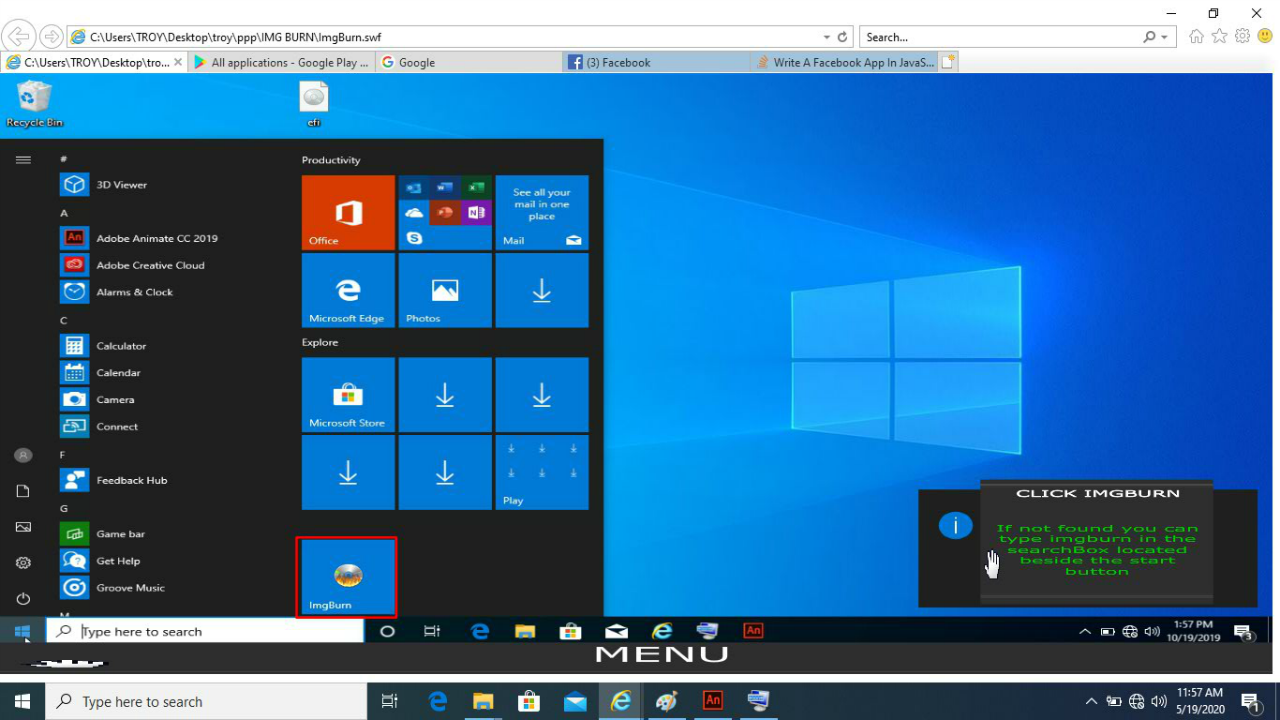Open Internet Explorer Tools gear menu
Image resolution: width=1280 pixels, height=720 pixels.
point(1242,37)
